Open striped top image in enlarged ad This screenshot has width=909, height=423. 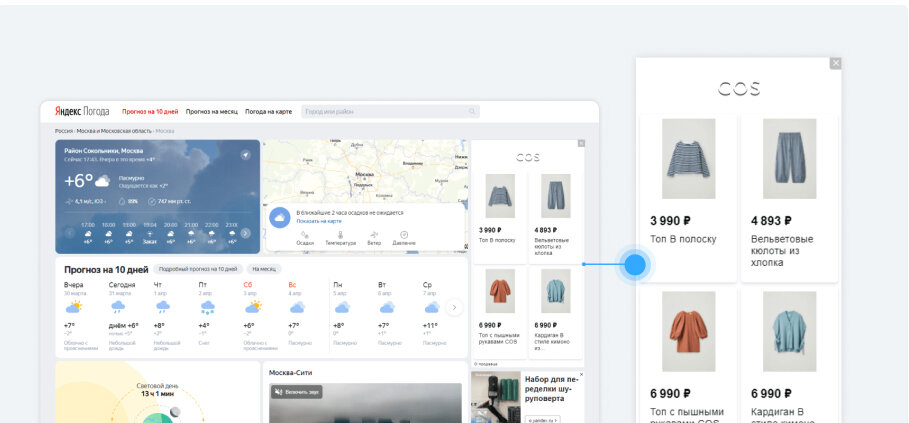689,159
